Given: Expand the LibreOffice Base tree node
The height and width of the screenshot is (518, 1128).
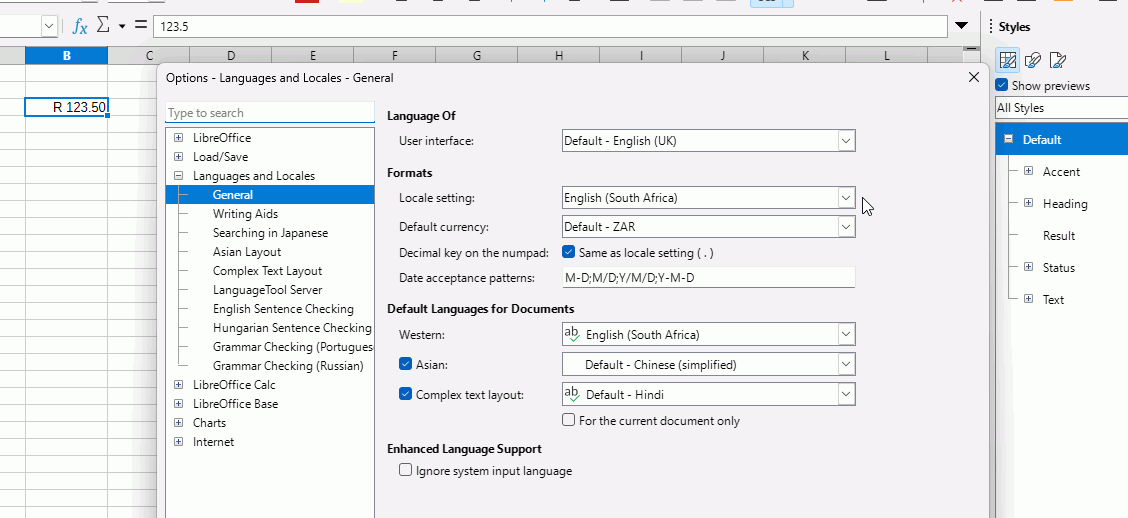Looking at the screenshot, I should (x=178, y=404).
